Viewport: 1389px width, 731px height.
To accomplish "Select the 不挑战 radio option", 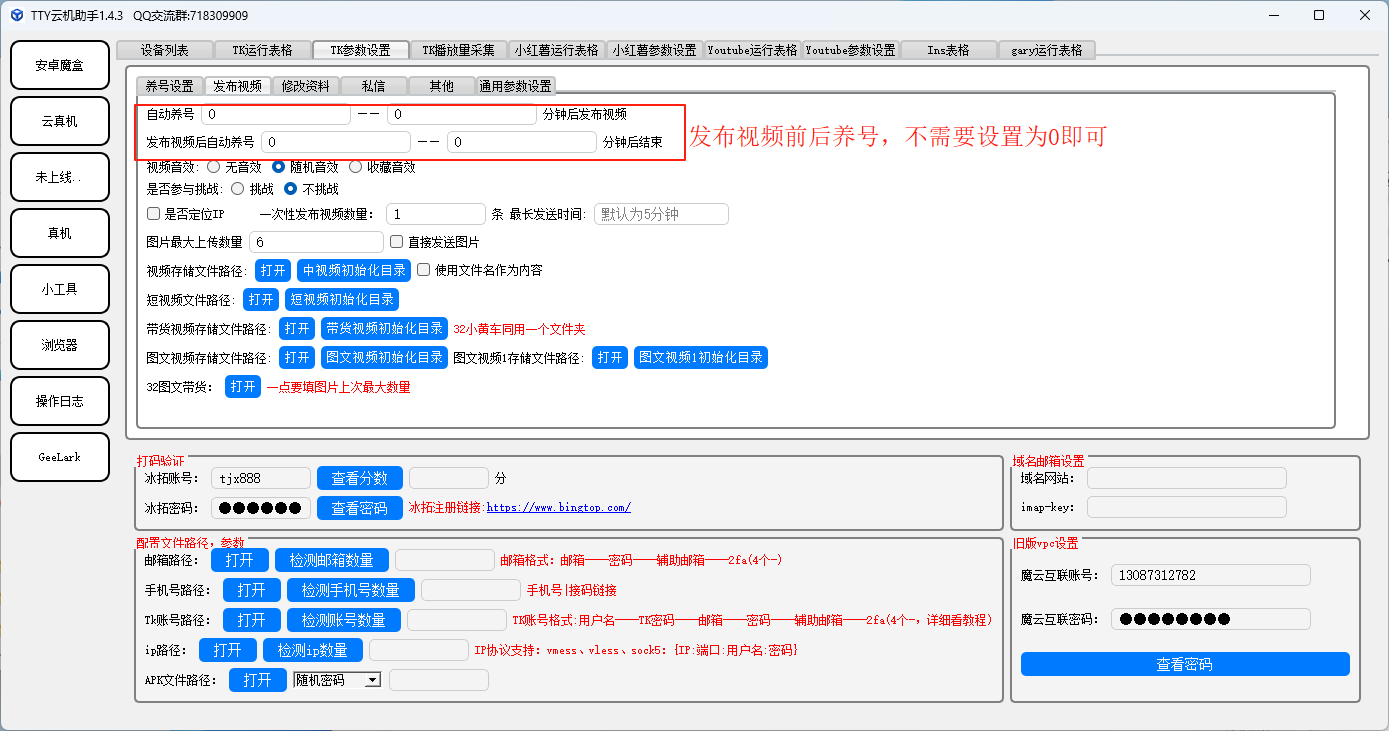I will pyautogui.click(x=312, y=188).
